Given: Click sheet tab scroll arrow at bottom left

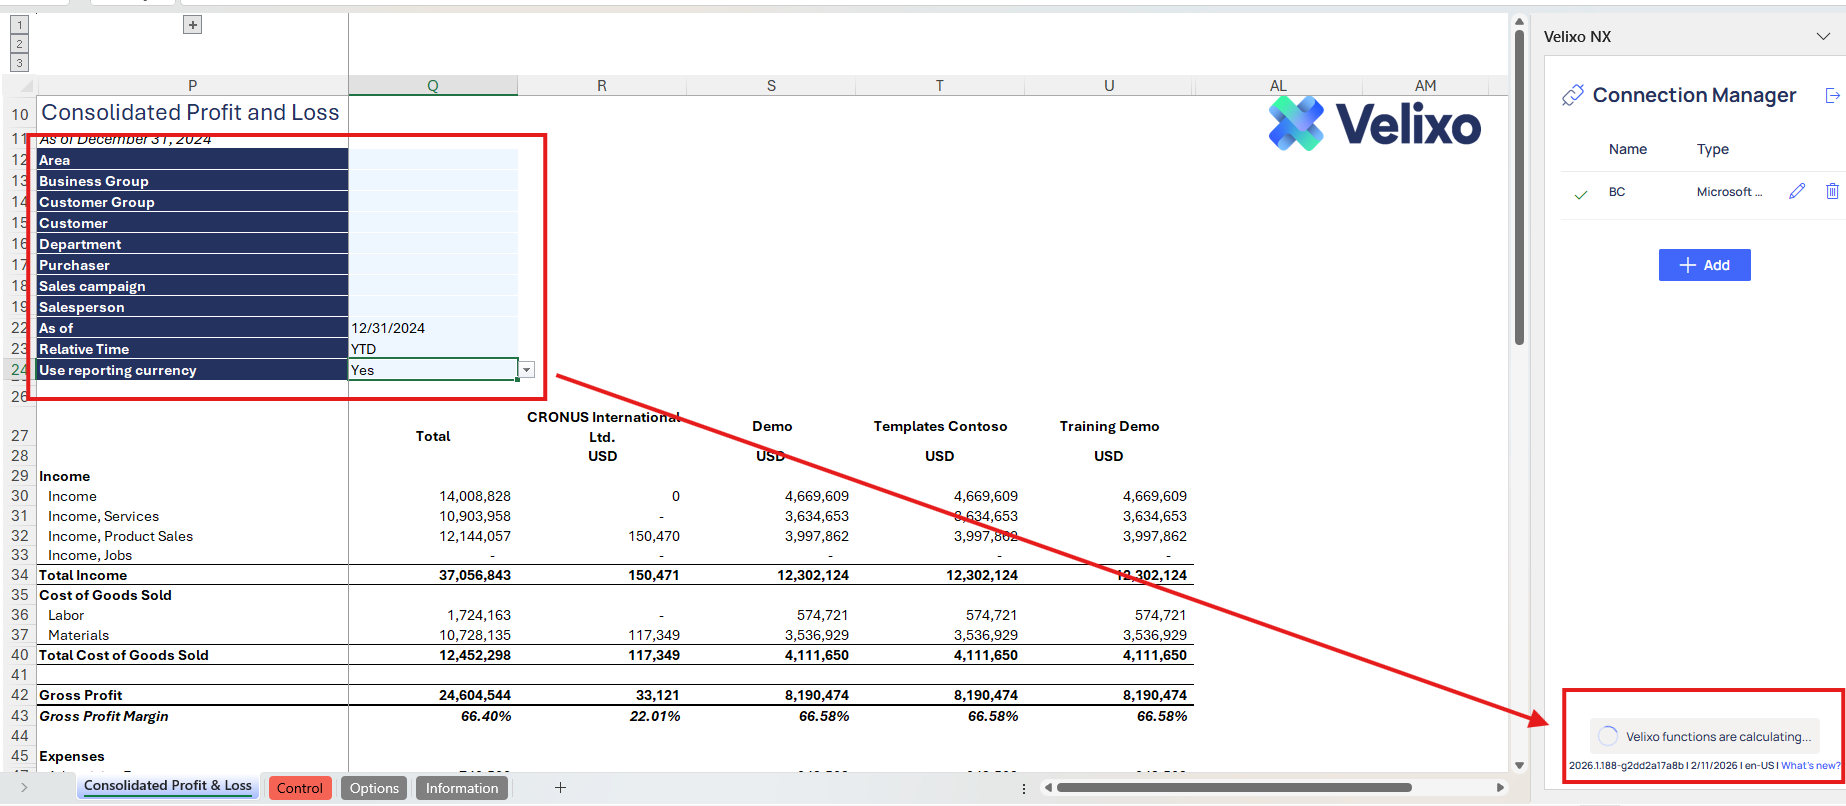Looking at the screenshot, I should pos(24,788).
